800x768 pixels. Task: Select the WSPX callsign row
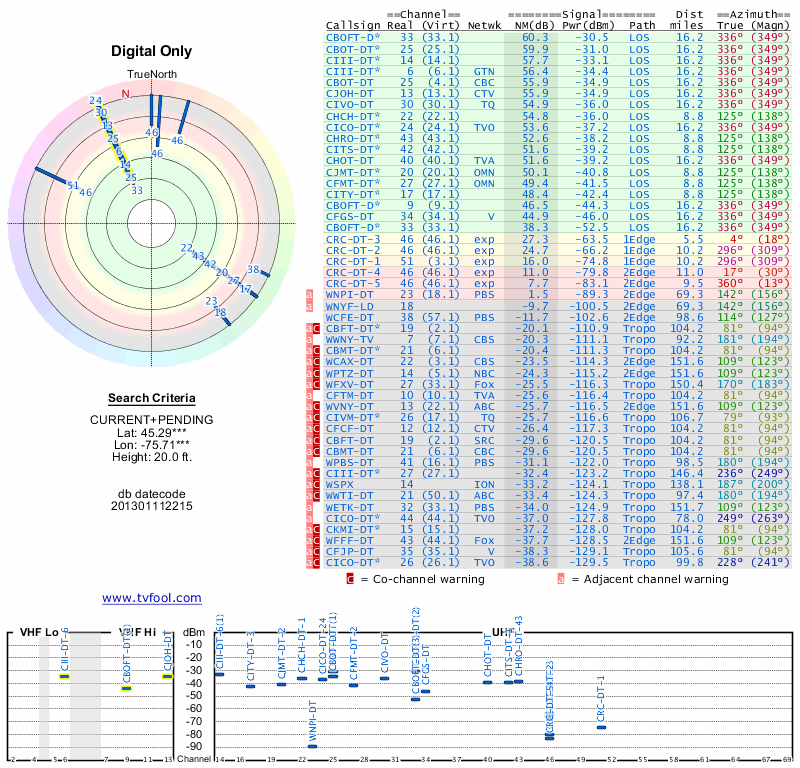tap(558, 485)
